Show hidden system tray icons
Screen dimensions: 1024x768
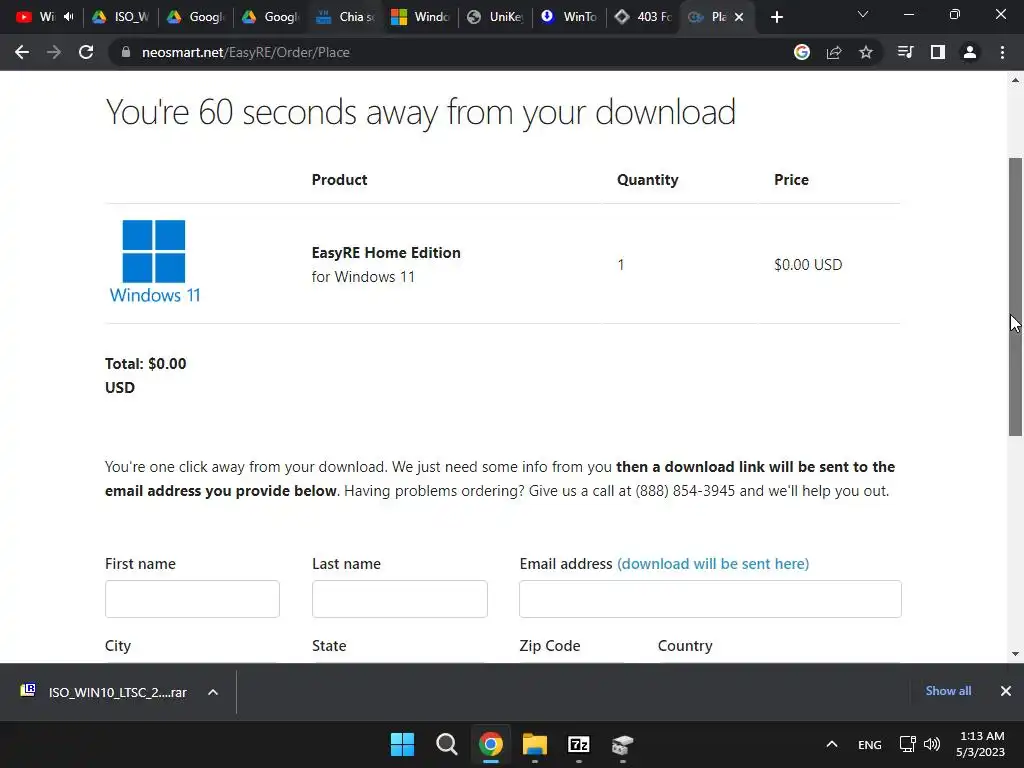pos(831,744)
